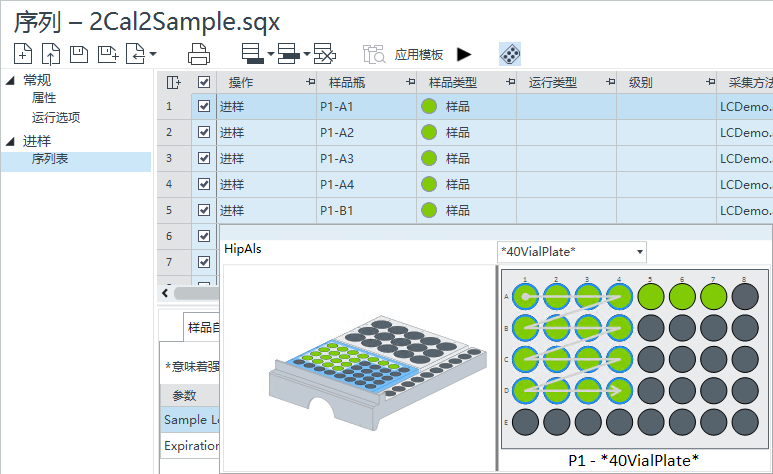Screen dimensions: 773x474
Task: Select vial cell P1-A1
Action: tap(366, 107)
